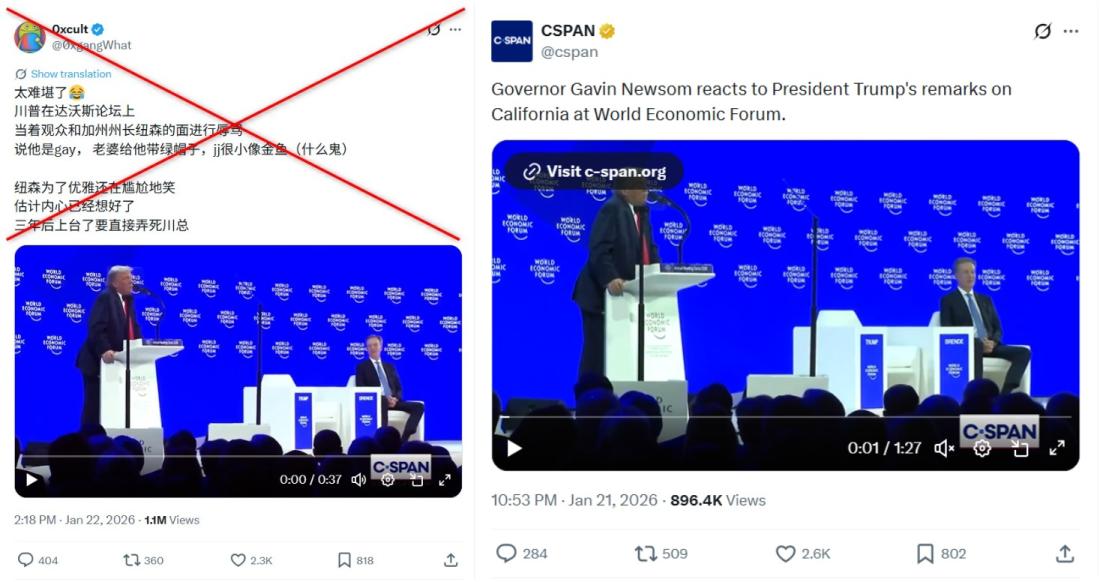Image resolution: width=1100 pixels, height=582 pixels.
Task: Reply to the CSPAN post with 284 replies
Action: click(507, 553)
